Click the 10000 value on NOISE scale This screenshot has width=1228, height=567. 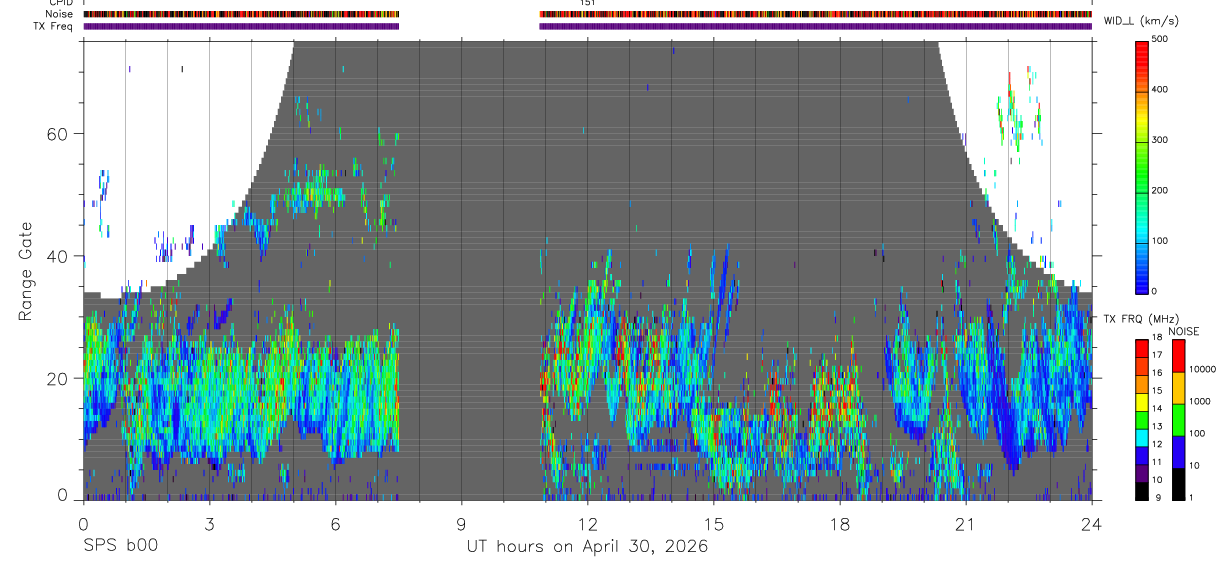[1204, 369]
